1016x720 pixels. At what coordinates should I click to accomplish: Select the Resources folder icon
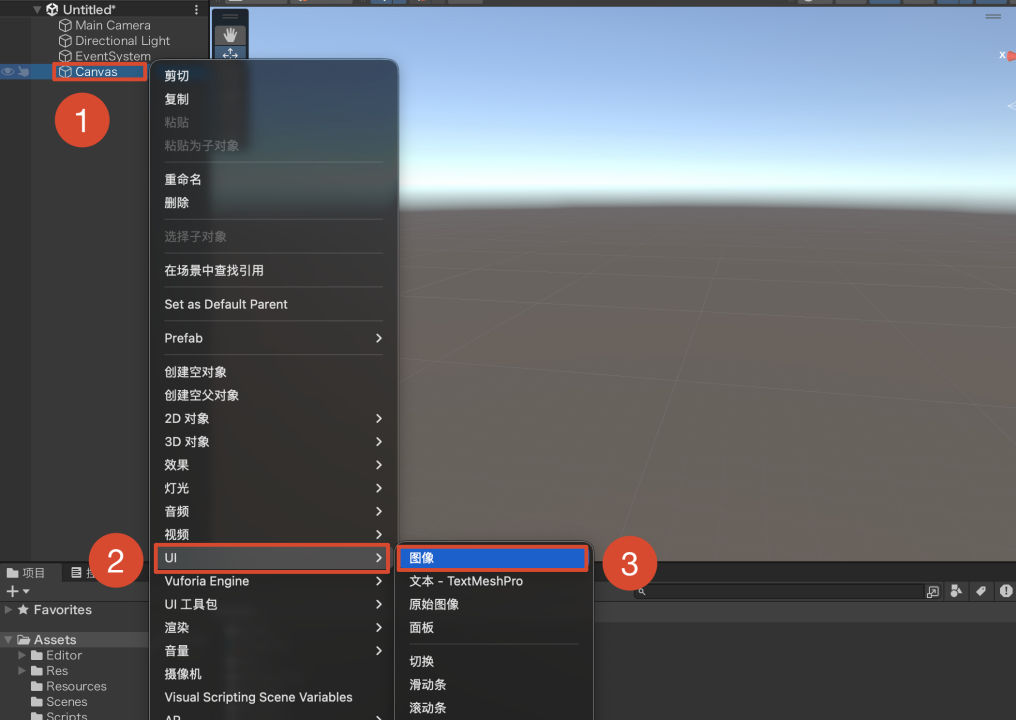pyautogui.click(x=37, y=686)
